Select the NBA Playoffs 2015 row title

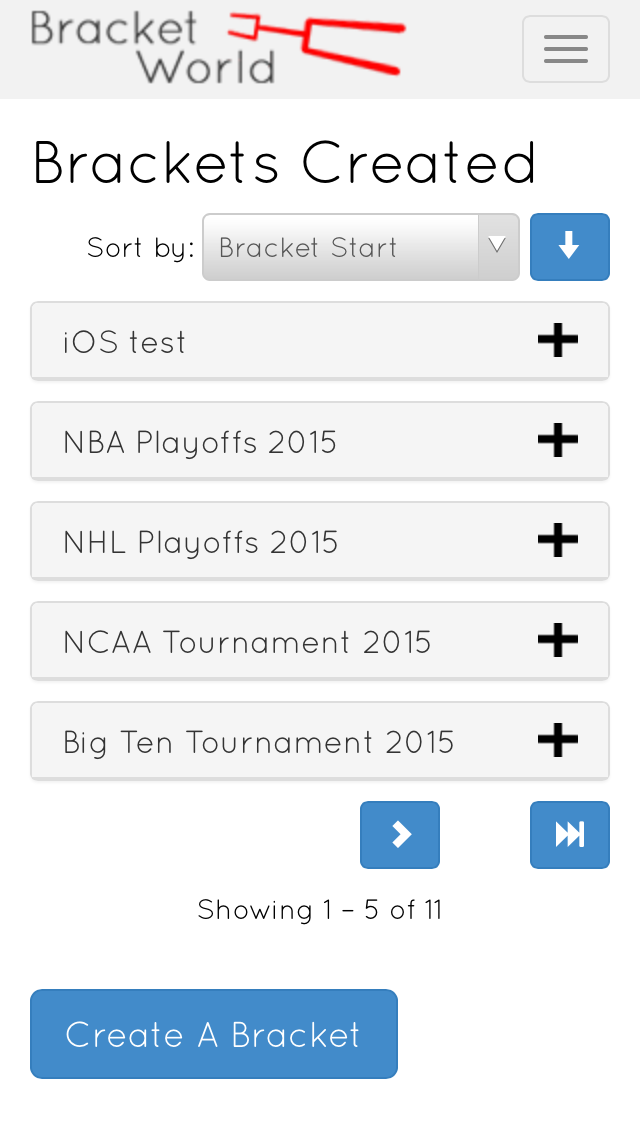pos(200,442)
